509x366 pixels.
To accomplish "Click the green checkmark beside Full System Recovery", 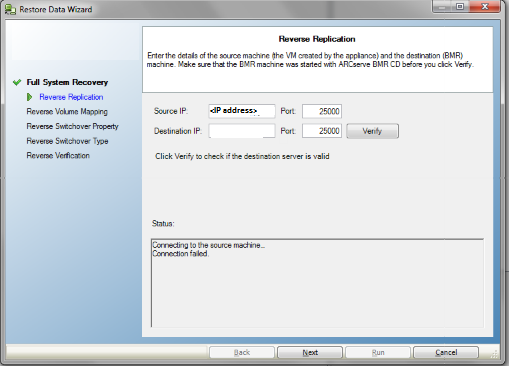I will (x=17, y=82).
